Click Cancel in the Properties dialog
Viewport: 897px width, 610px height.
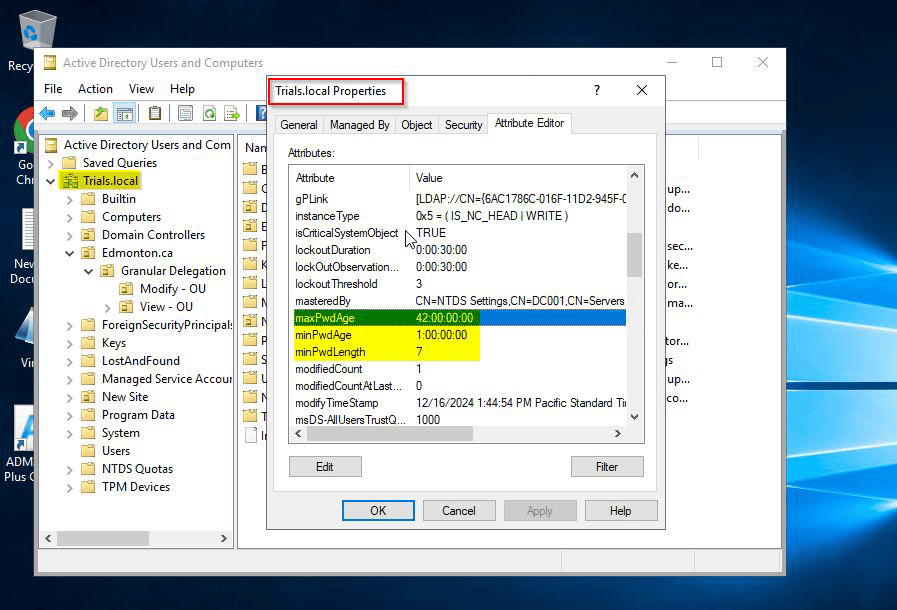459,510
